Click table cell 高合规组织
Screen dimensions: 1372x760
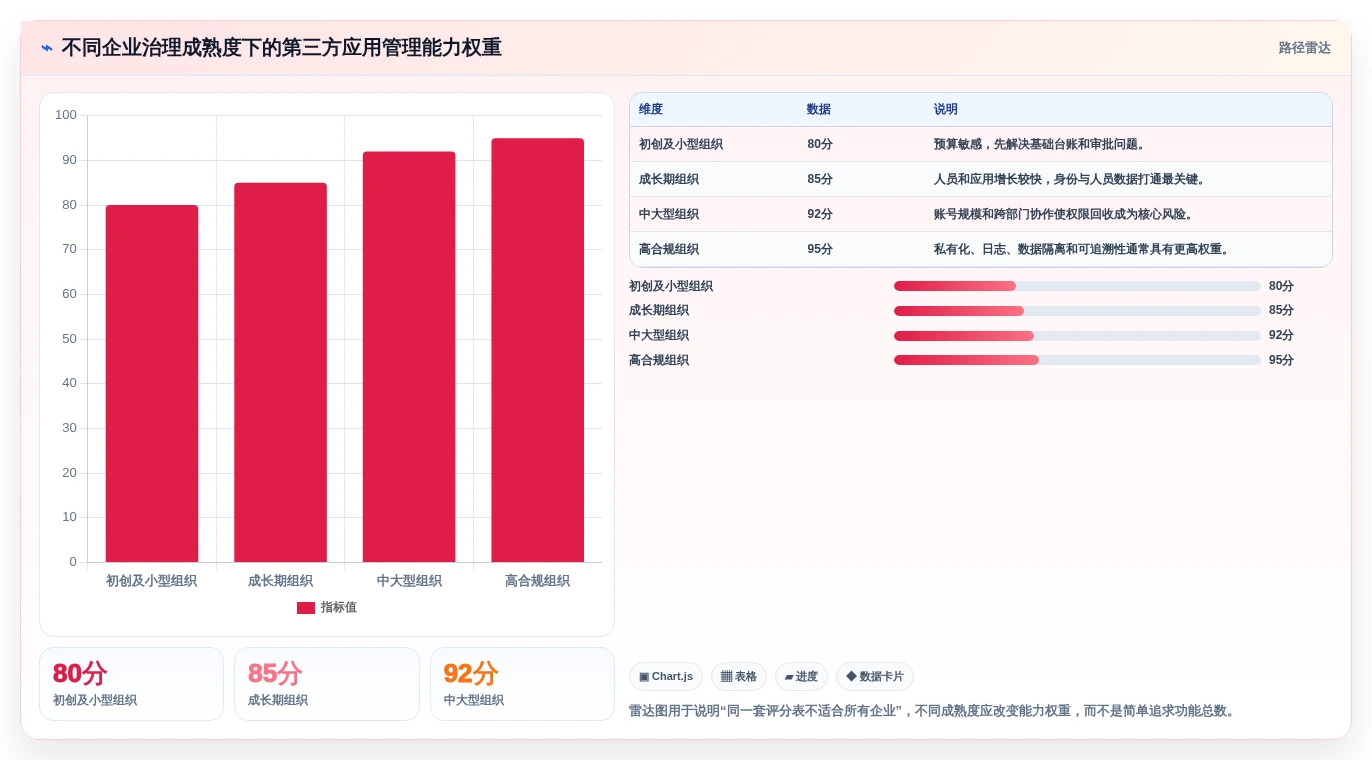tap(669, 249)
